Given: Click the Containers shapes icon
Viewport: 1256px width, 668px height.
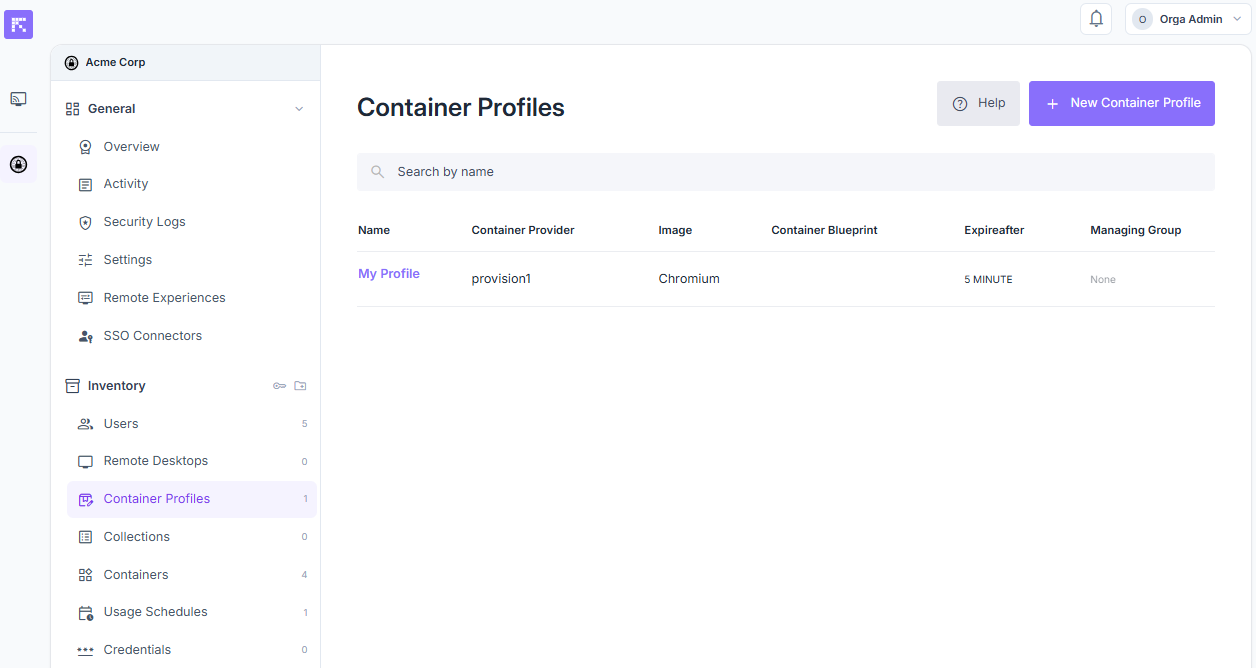Looking at the screenshot, I should [x=85, y=575].
